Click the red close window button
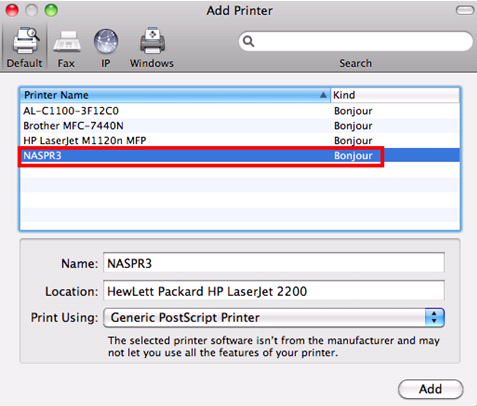Image resolution: width=477 pixels, height=406 pixels. click(12, 10)
